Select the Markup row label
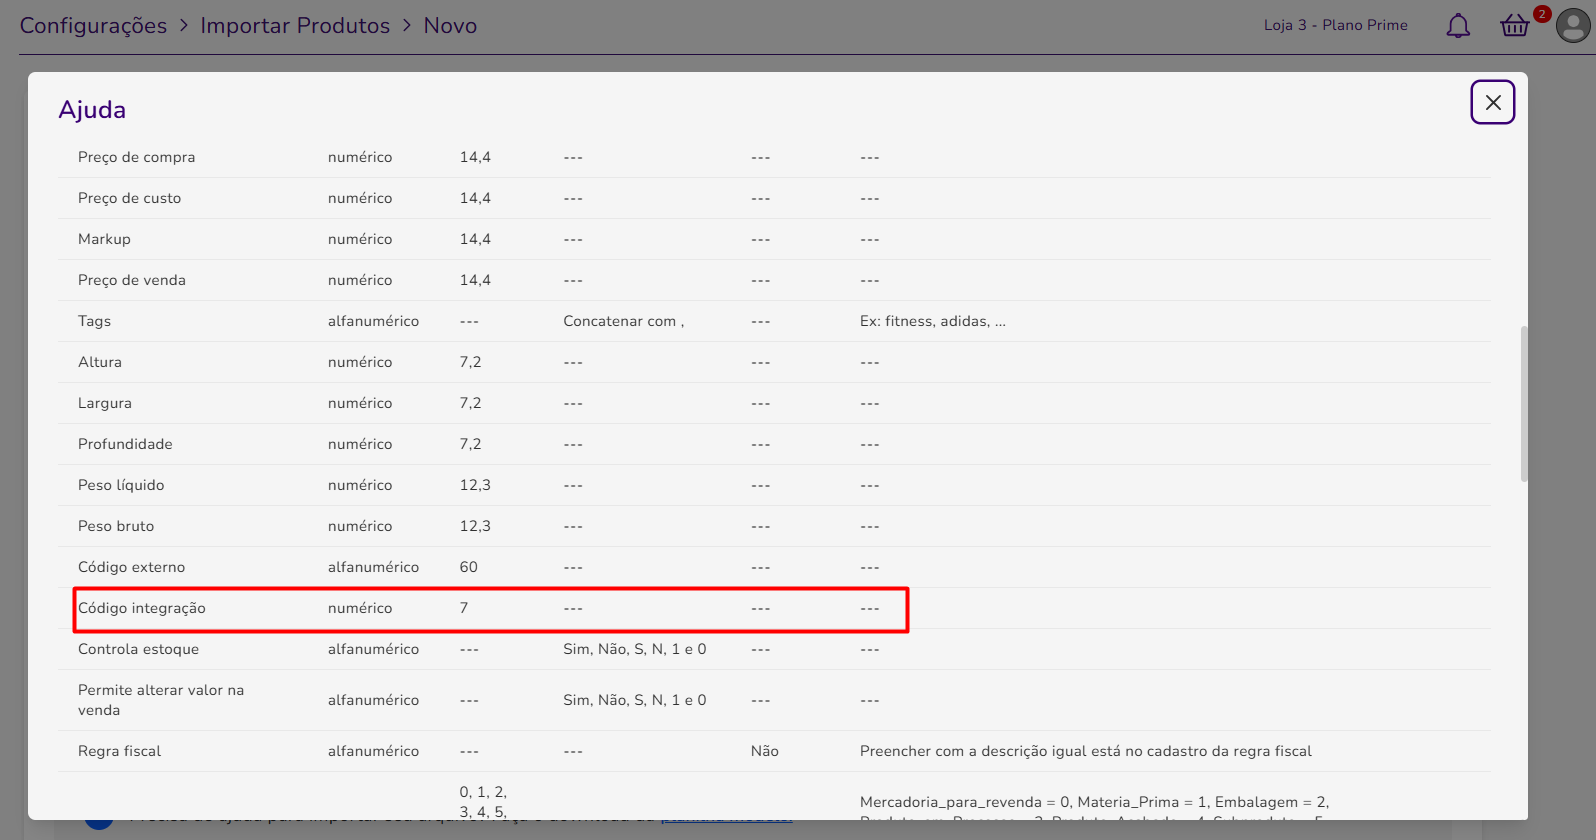This screenshot has width=1596, height=840. click(x=104, y=239)
